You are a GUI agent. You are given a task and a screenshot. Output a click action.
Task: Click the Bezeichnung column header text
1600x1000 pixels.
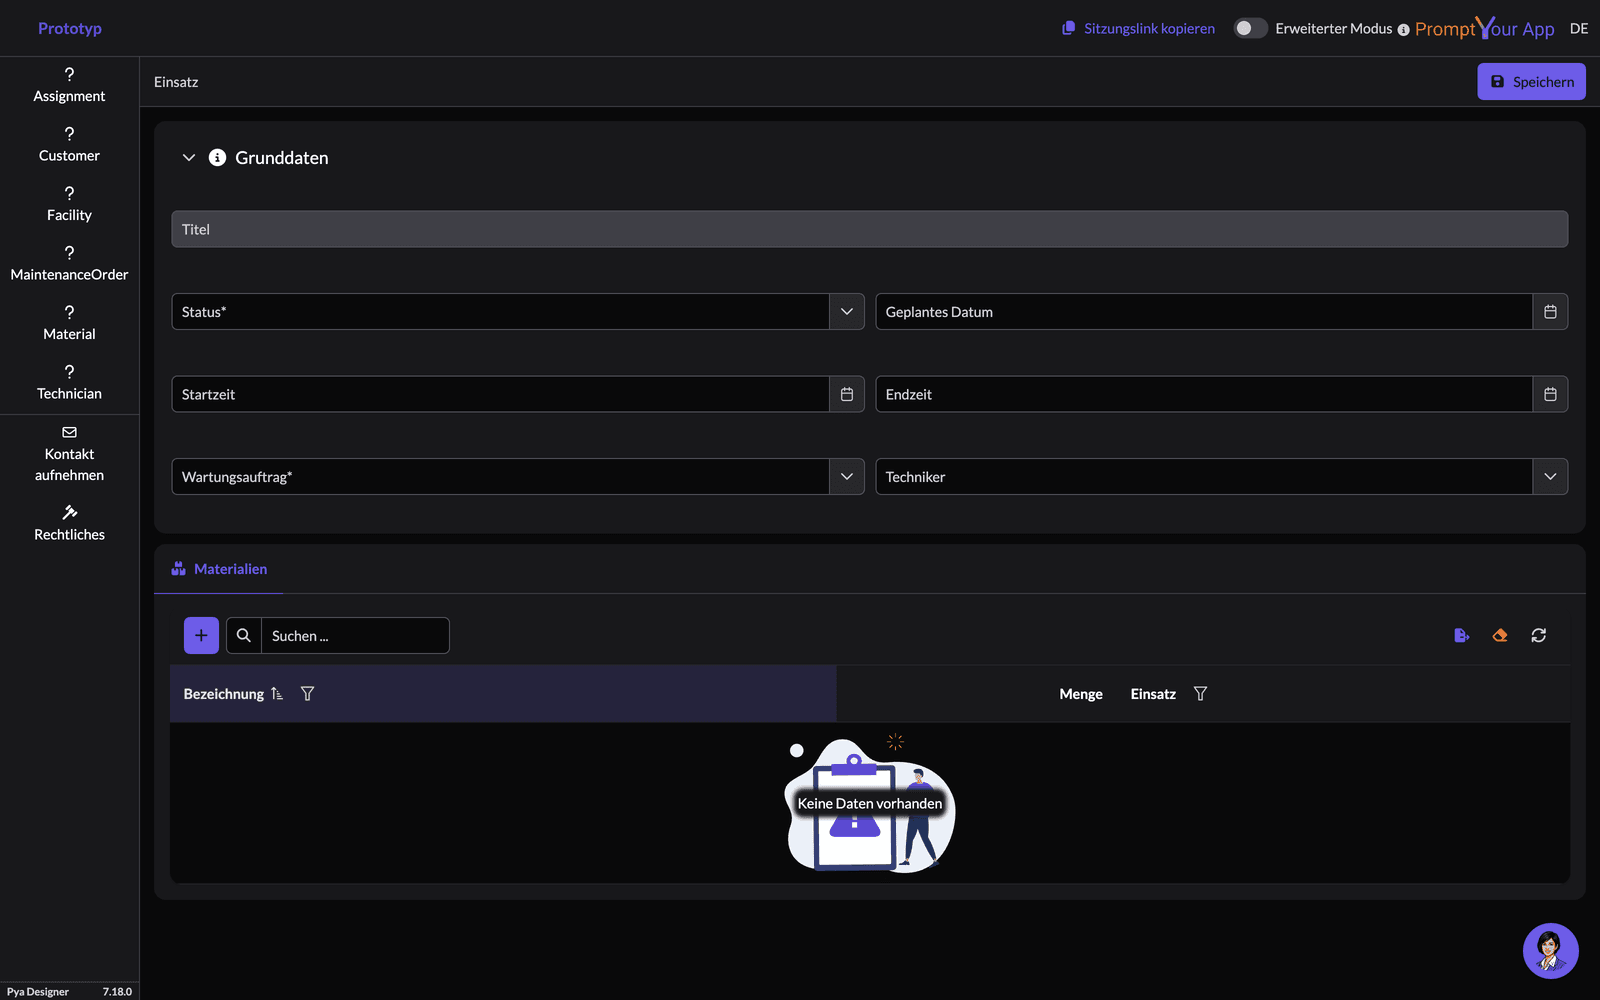tap(224, 694)
